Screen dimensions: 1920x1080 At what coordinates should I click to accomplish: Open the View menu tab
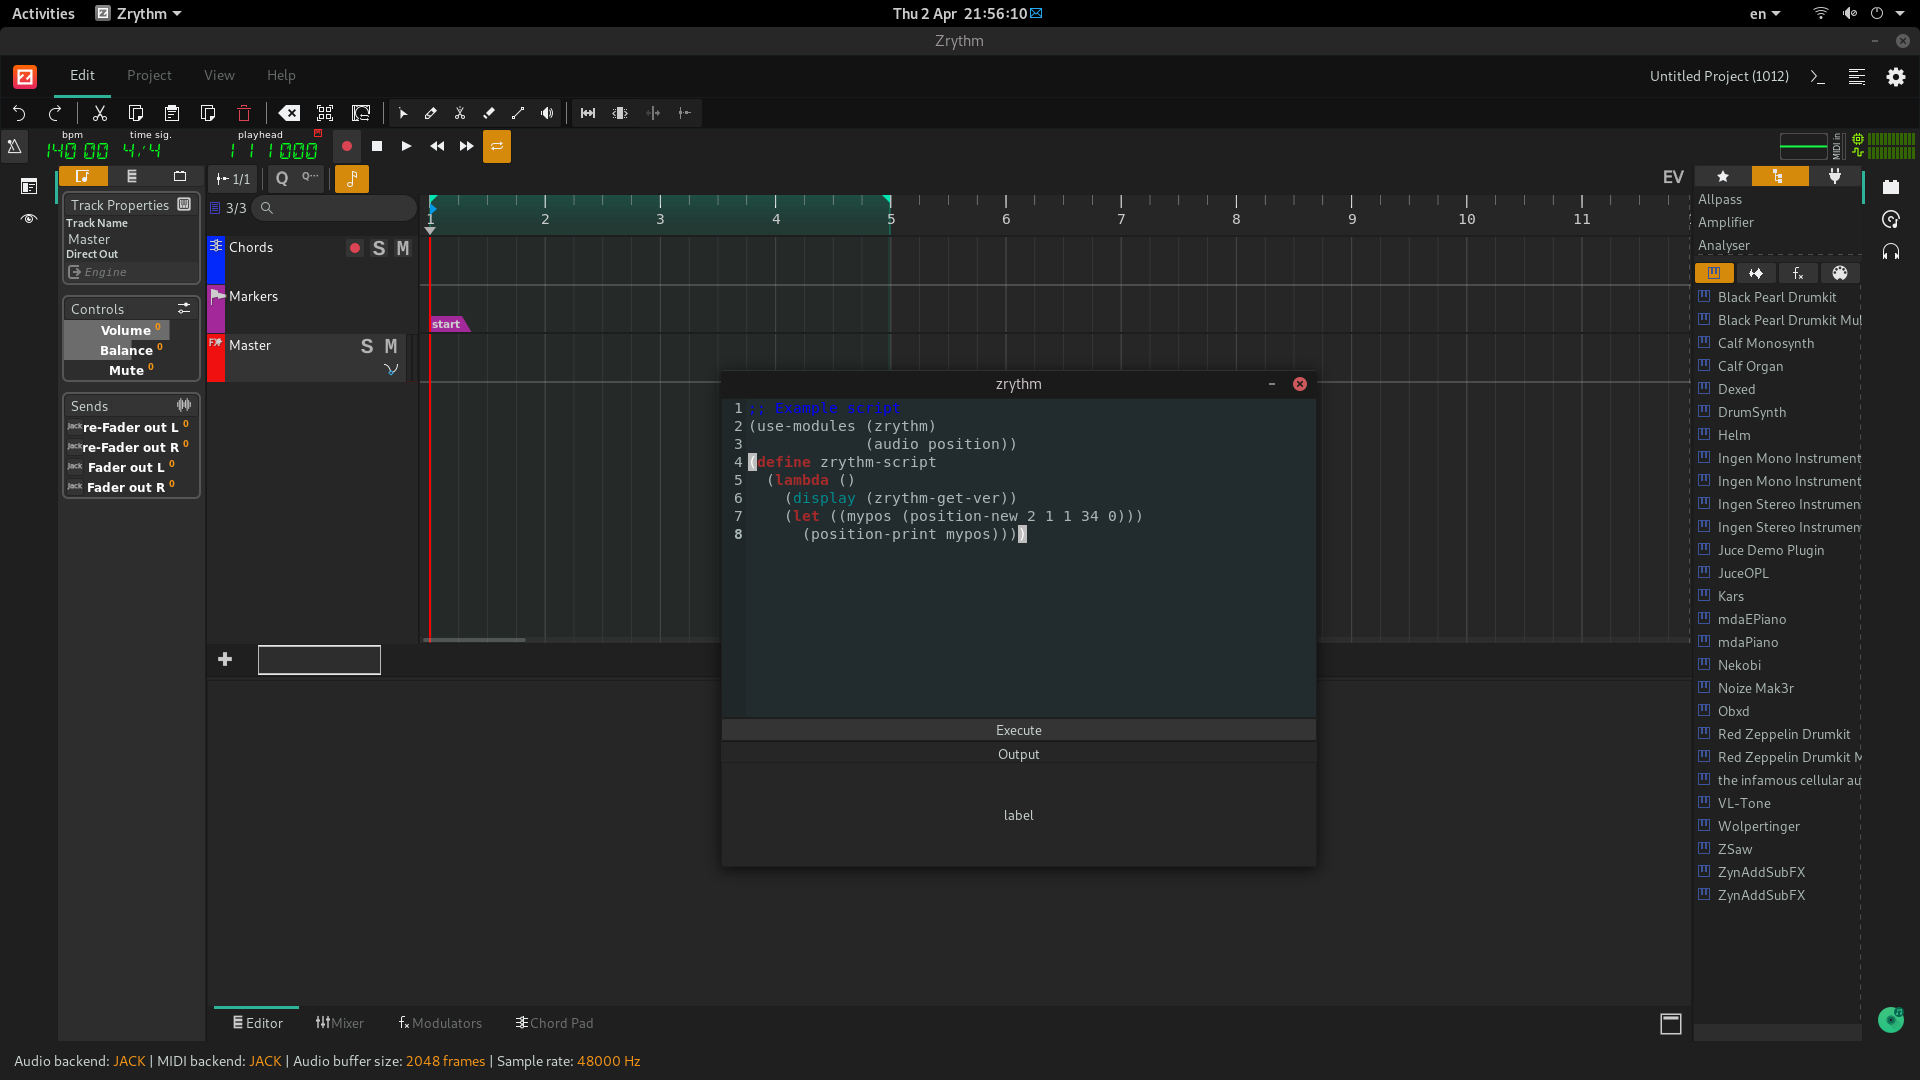[x=219, y=75]
